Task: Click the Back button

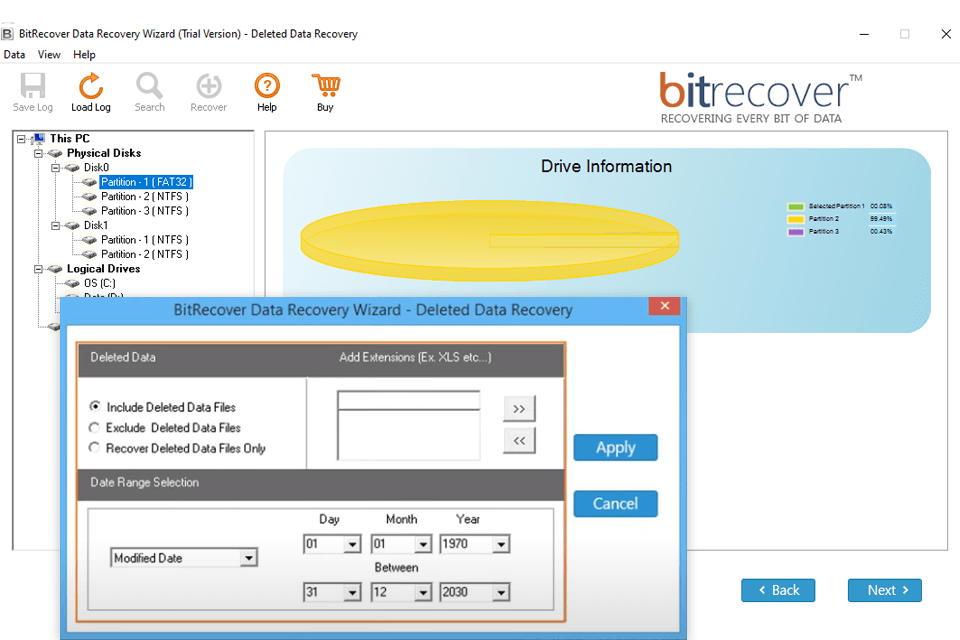Action: tap(778, 590)
